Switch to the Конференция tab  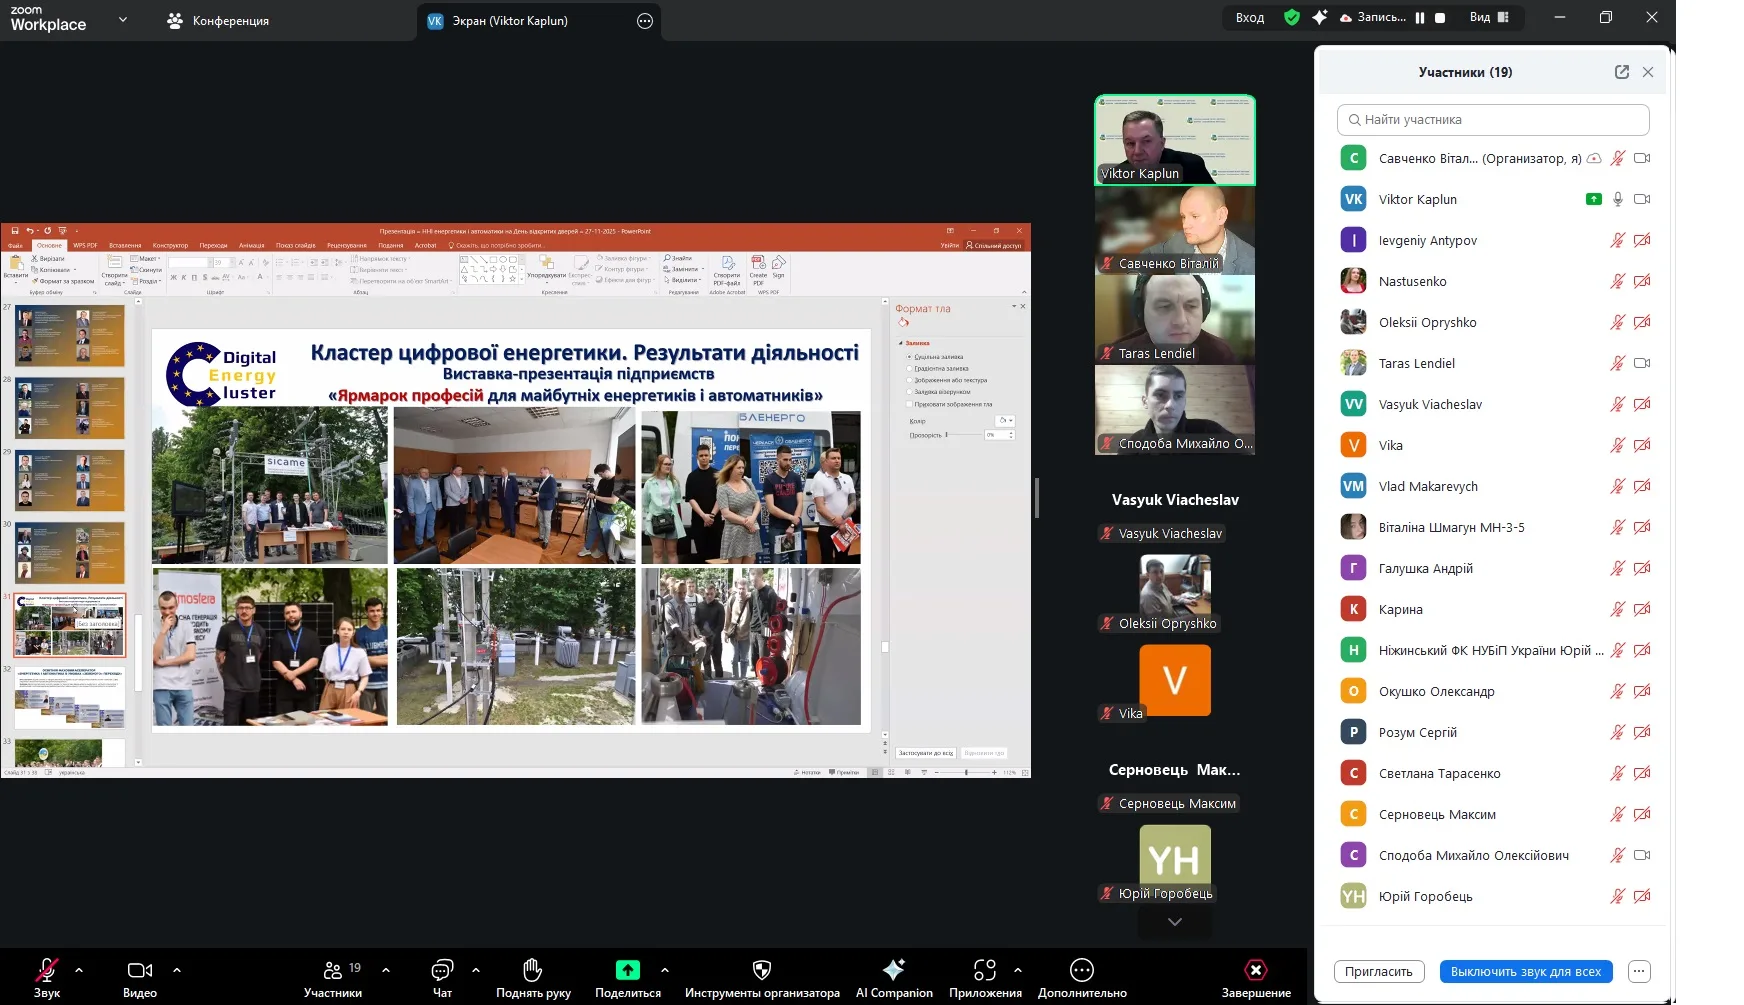click(x=218, y=20)
